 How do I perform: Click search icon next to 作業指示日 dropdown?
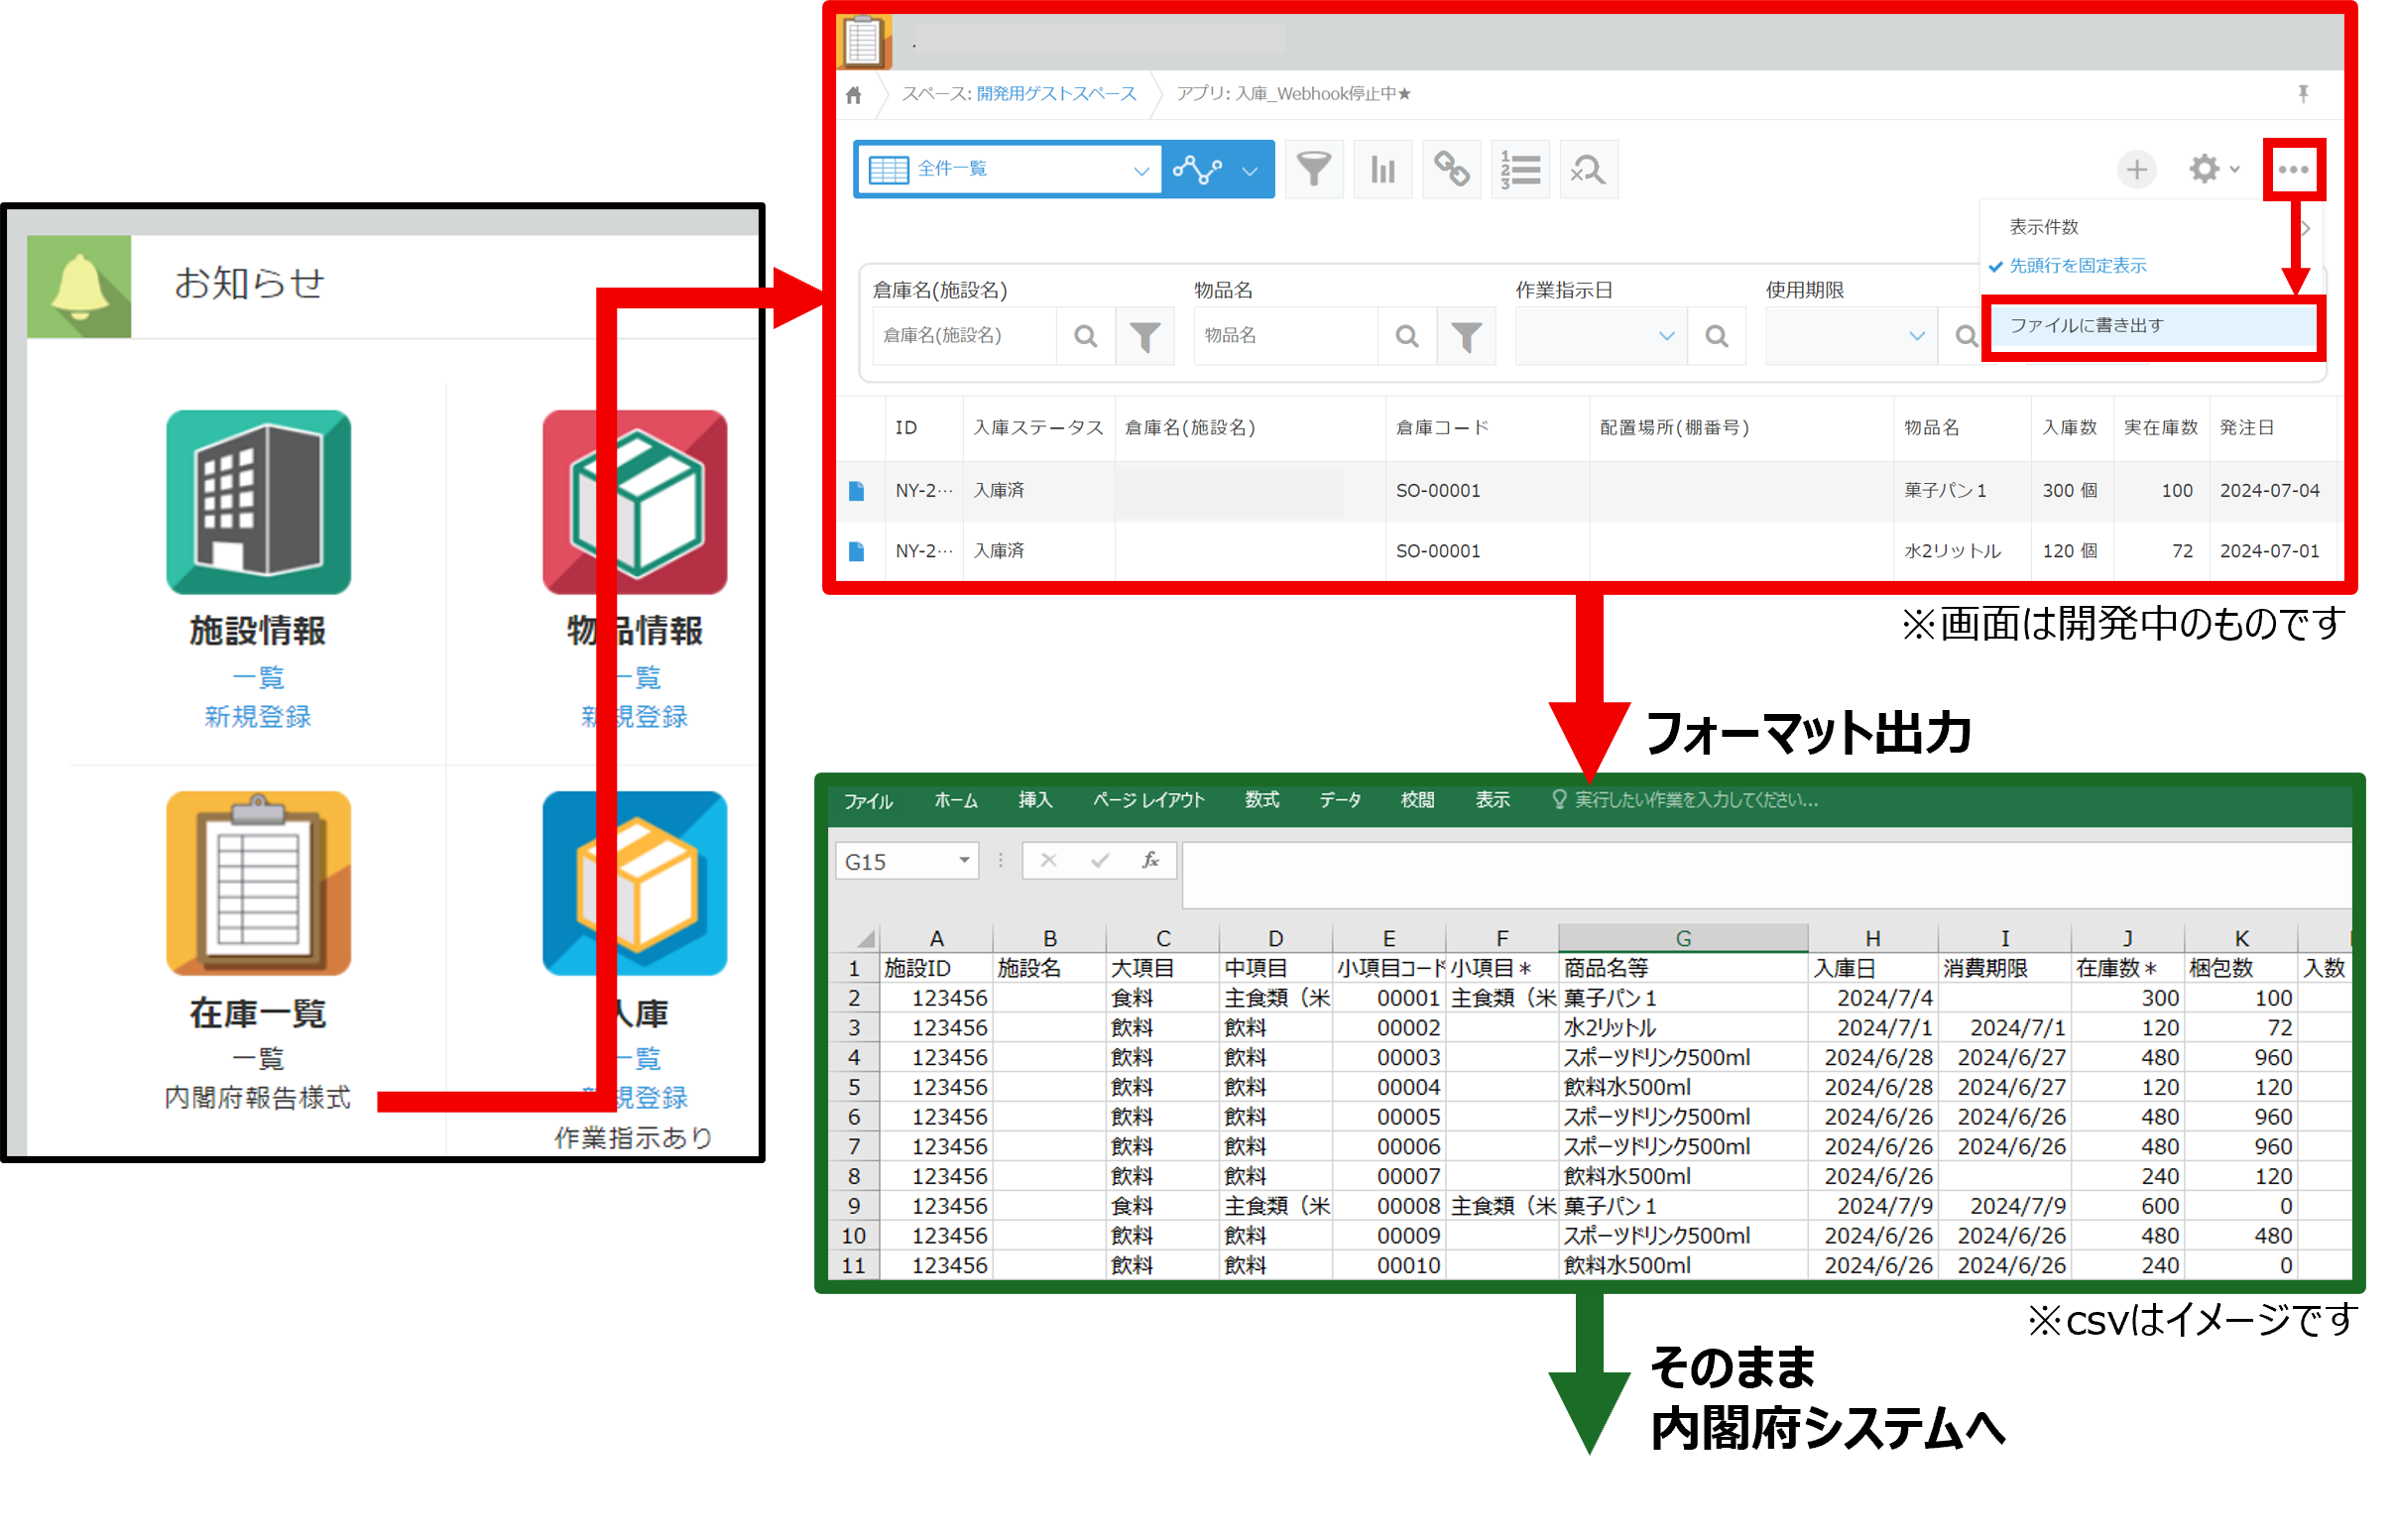[x=1716, y=336]
